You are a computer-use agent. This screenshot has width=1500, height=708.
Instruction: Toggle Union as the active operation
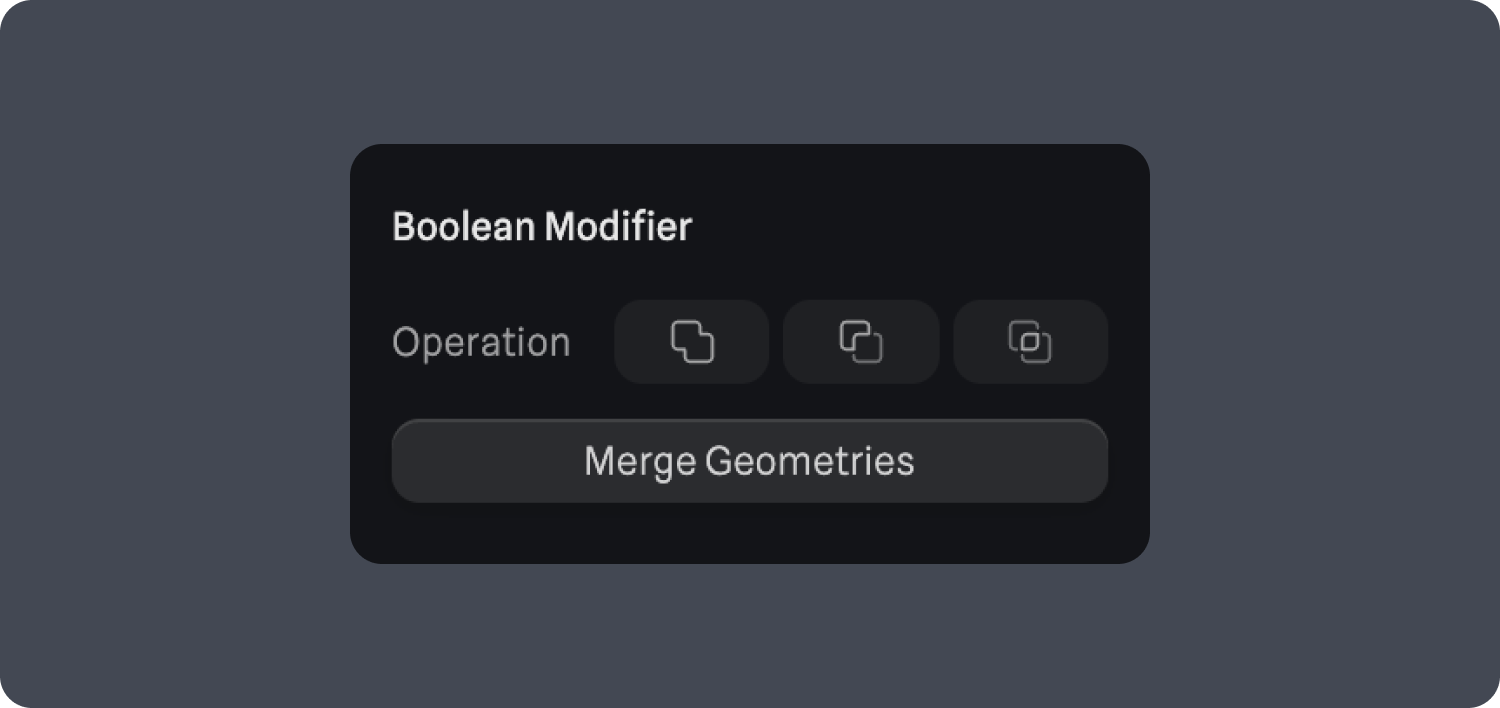[691, 342]
